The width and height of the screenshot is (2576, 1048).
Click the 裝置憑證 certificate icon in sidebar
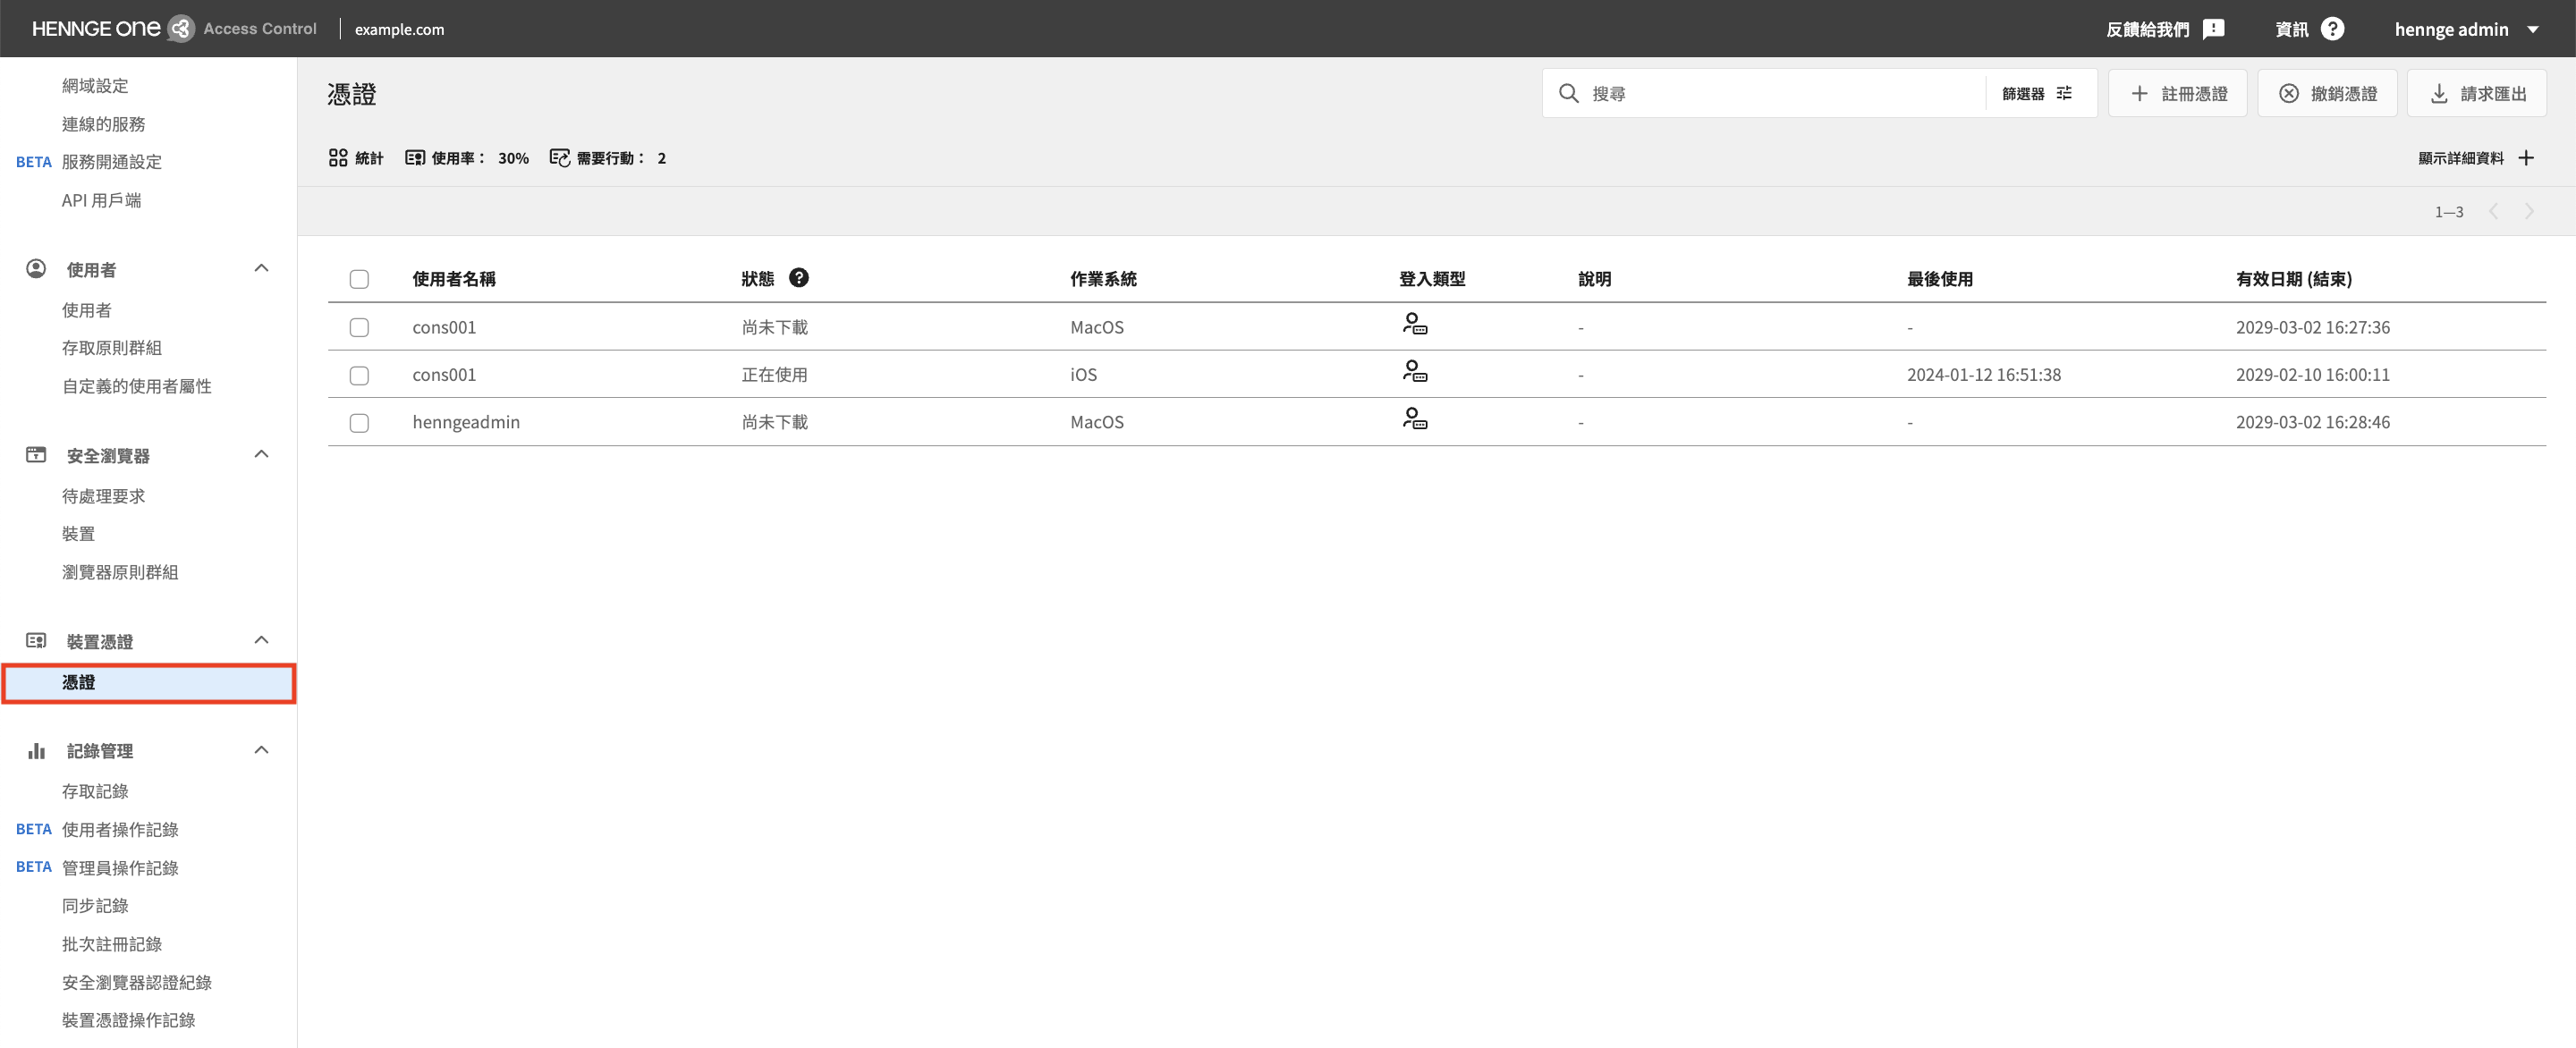pyautogui.click(x=36, y=640)
